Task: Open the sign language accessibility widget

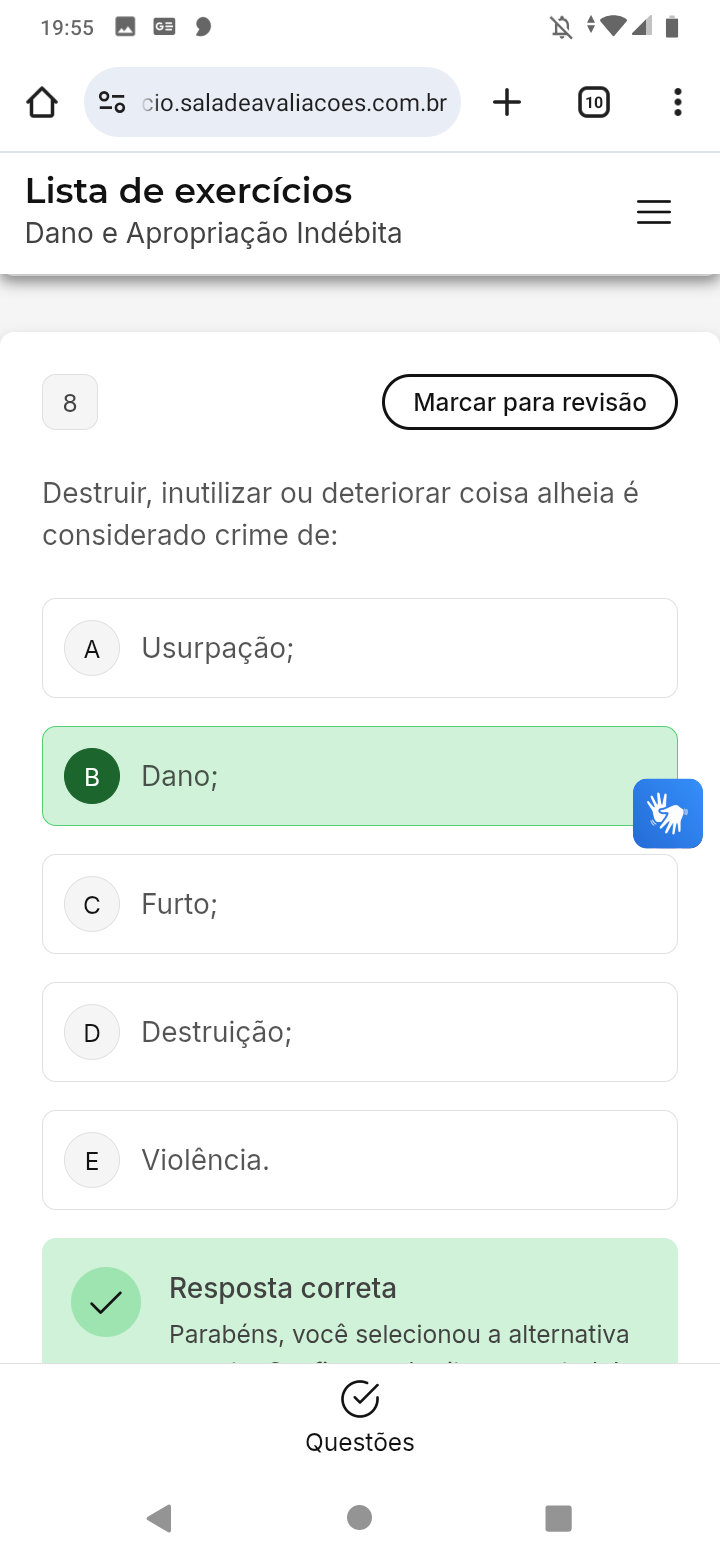Action: click(x=668, y=814)
